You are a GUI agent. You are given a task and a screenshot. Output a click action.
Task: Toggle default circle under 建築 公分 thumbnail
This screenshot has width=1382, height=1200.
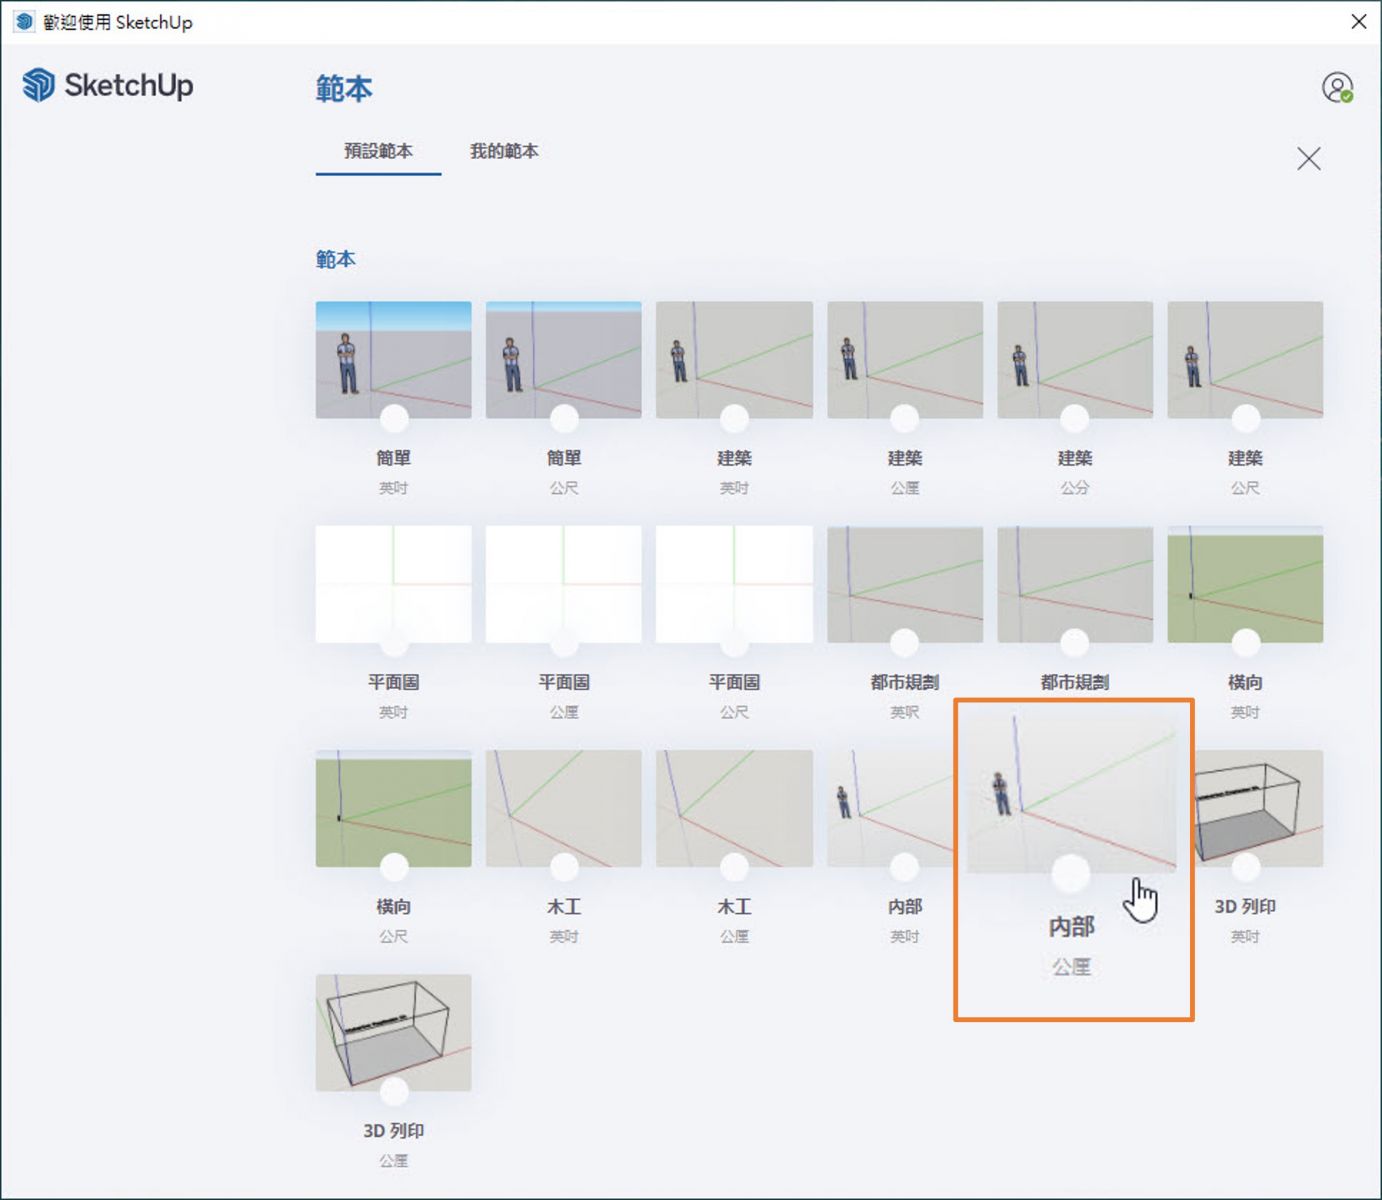1074,418
